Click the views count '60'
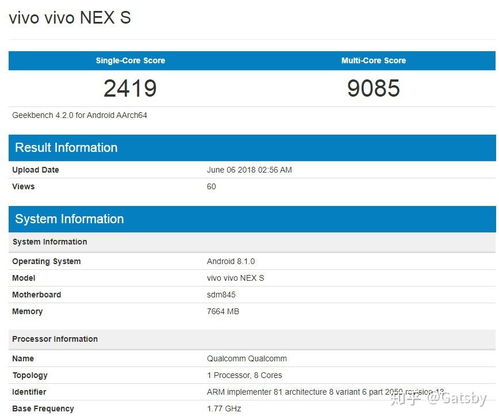499x420 pixels. click(x=211, y=187)
